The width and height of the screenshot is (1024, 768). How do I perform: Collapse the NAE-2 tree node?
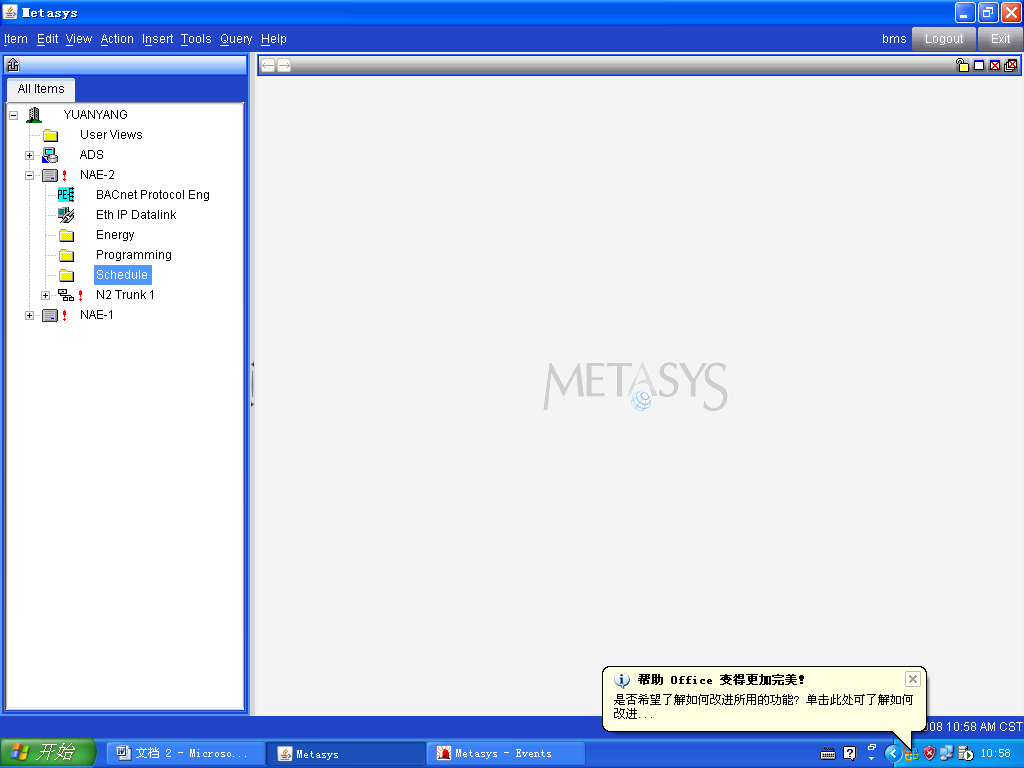[30, 175]
